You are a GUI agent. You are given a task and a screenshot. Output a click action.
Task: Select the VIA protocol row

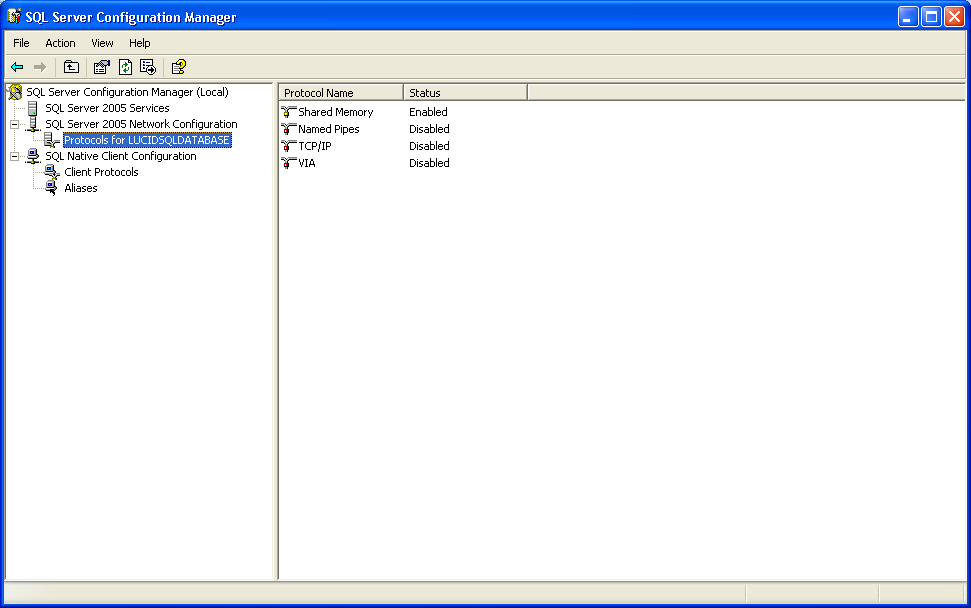click(307, 163)
